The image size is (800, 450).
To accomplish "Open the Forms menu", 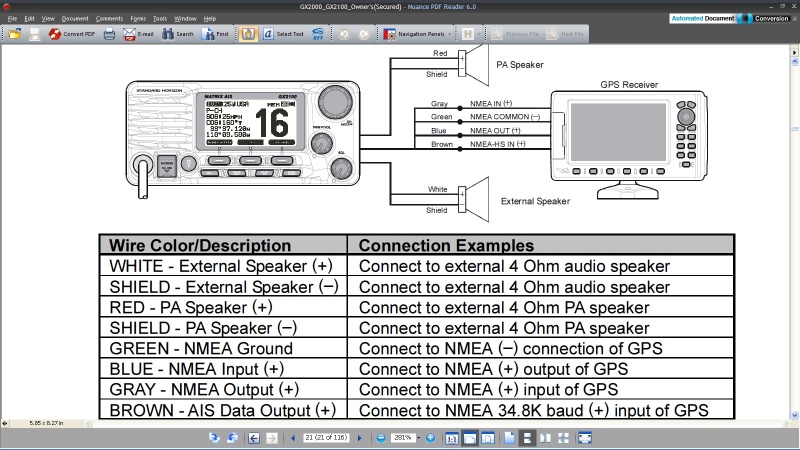I will (x=138, y=18).
